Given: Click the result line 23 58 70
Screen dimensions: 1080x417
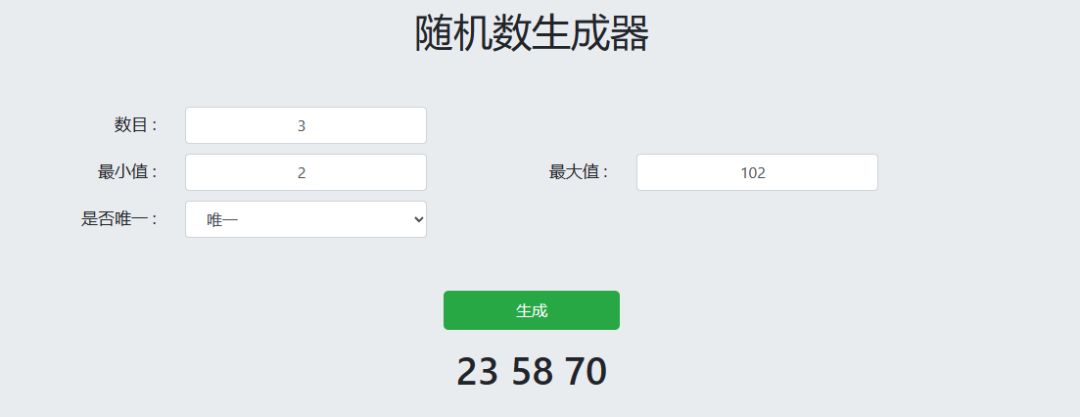Looking at the screenshot, I should point(532,372).
